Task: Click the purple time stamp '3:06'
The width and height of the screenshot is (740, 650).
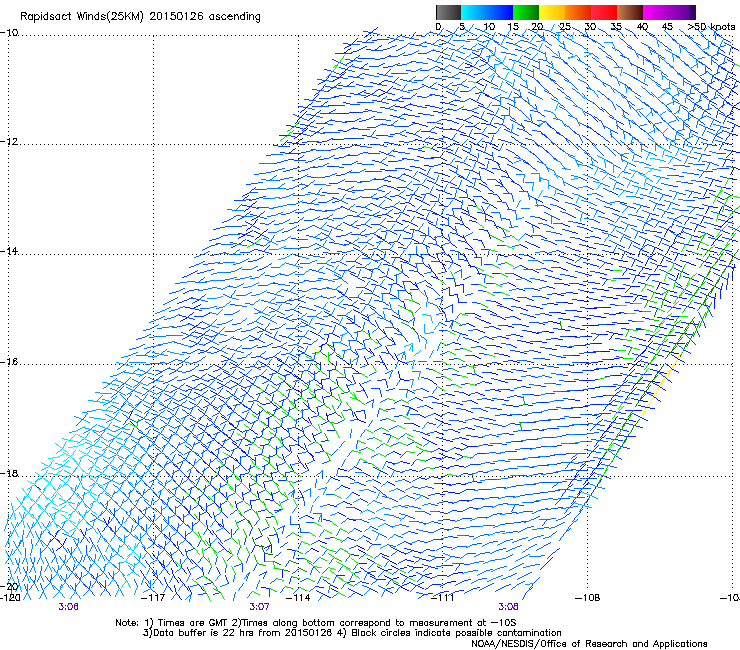Action: click(68, 607)
